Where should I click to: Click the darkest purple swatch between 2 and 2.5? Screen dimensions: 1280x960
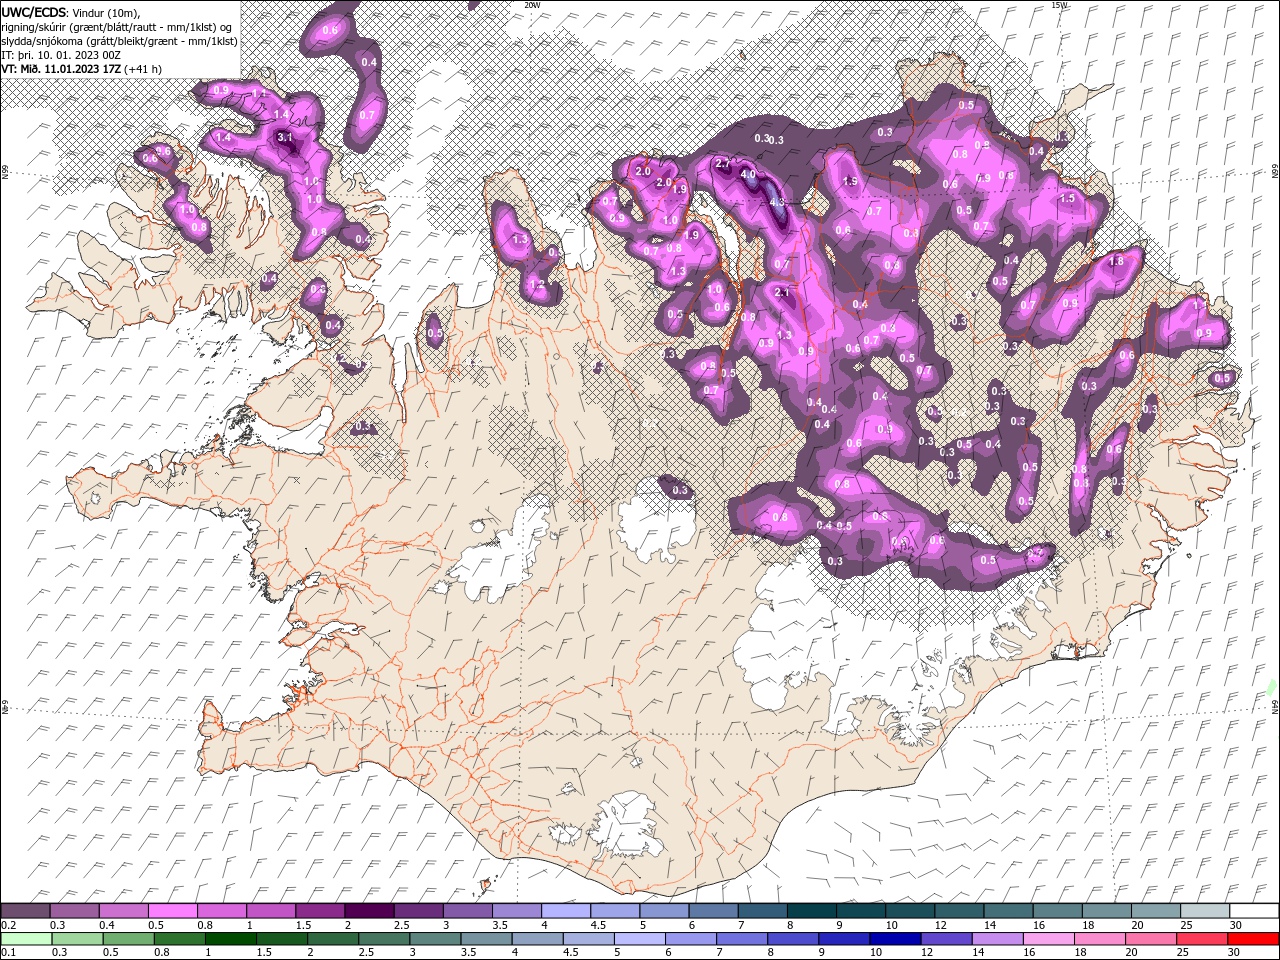tap(369, 911)
